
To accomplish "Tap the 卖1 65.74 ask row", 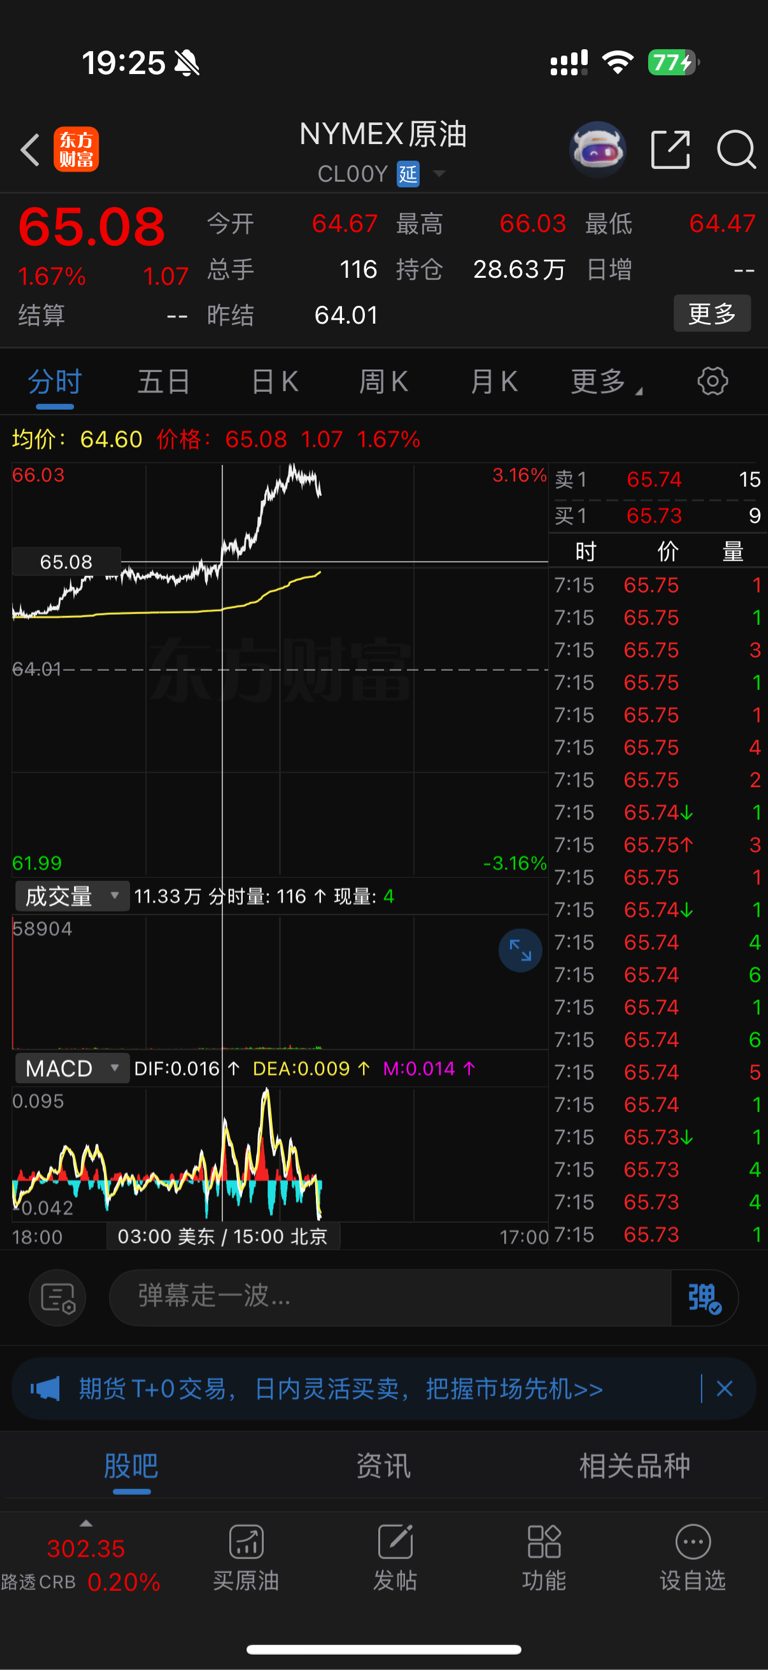I will tap(658, 479).
